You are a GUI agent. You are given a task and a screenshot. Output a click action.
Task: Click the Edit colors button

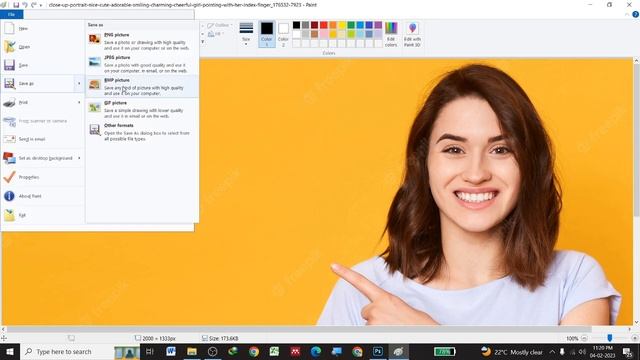pos(391,34)
